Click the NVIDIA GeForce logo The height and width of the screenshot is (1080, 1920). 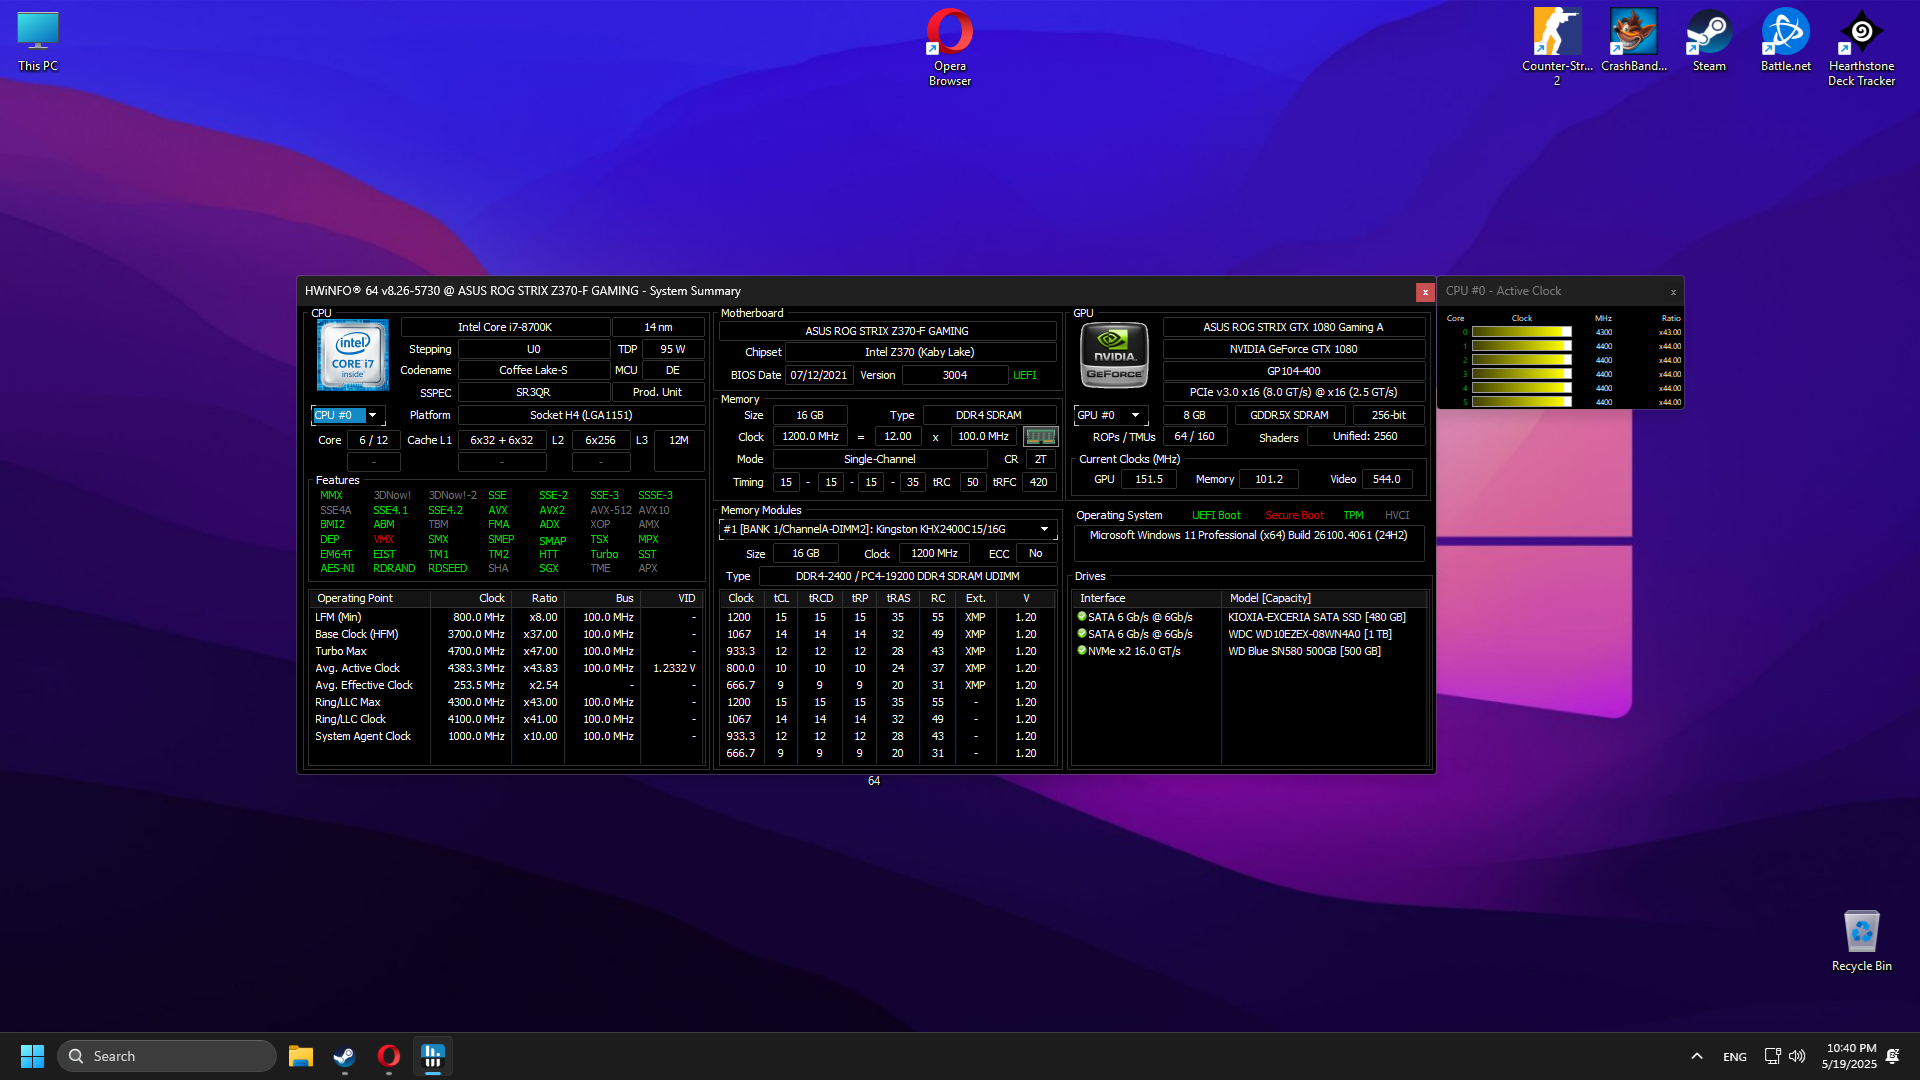pos(1114,355)
